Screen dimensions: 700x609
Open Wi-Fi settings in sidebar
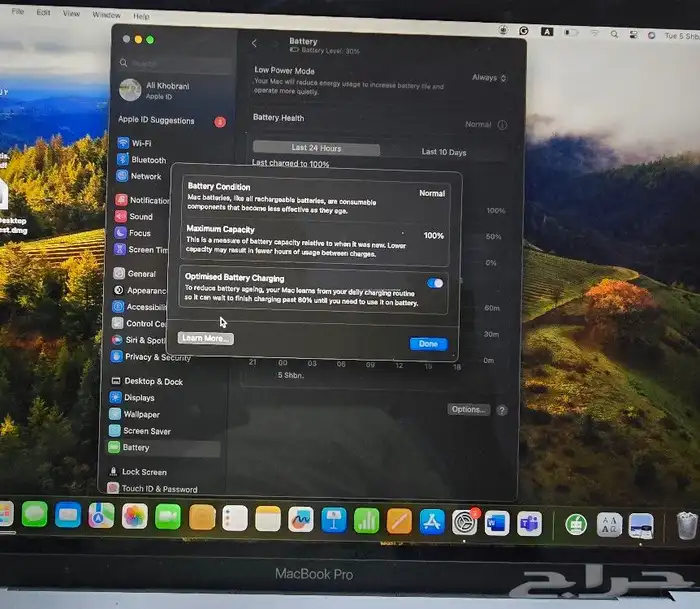[x=134, y=143]
